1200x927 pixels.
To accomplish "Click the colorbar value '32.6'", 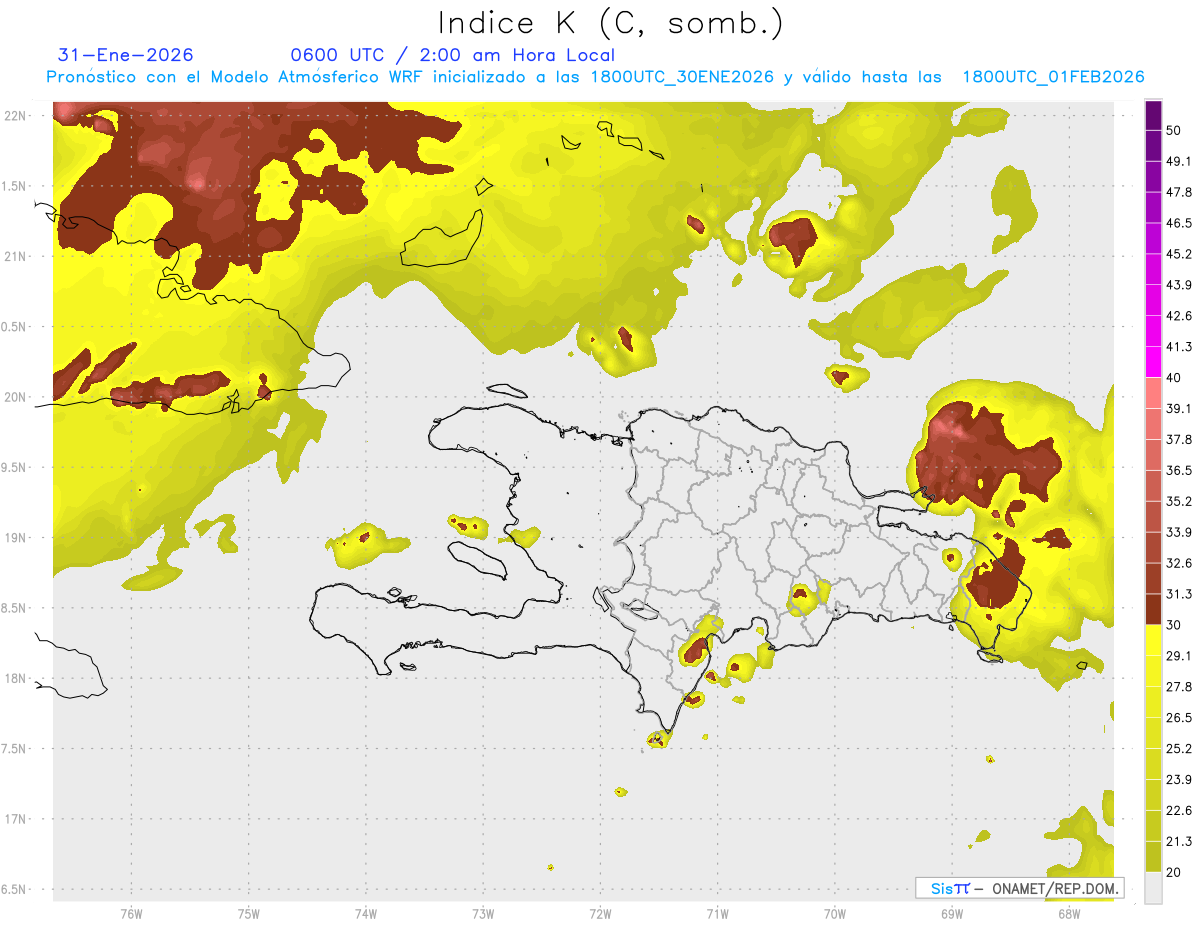I will click(1178, 563).
